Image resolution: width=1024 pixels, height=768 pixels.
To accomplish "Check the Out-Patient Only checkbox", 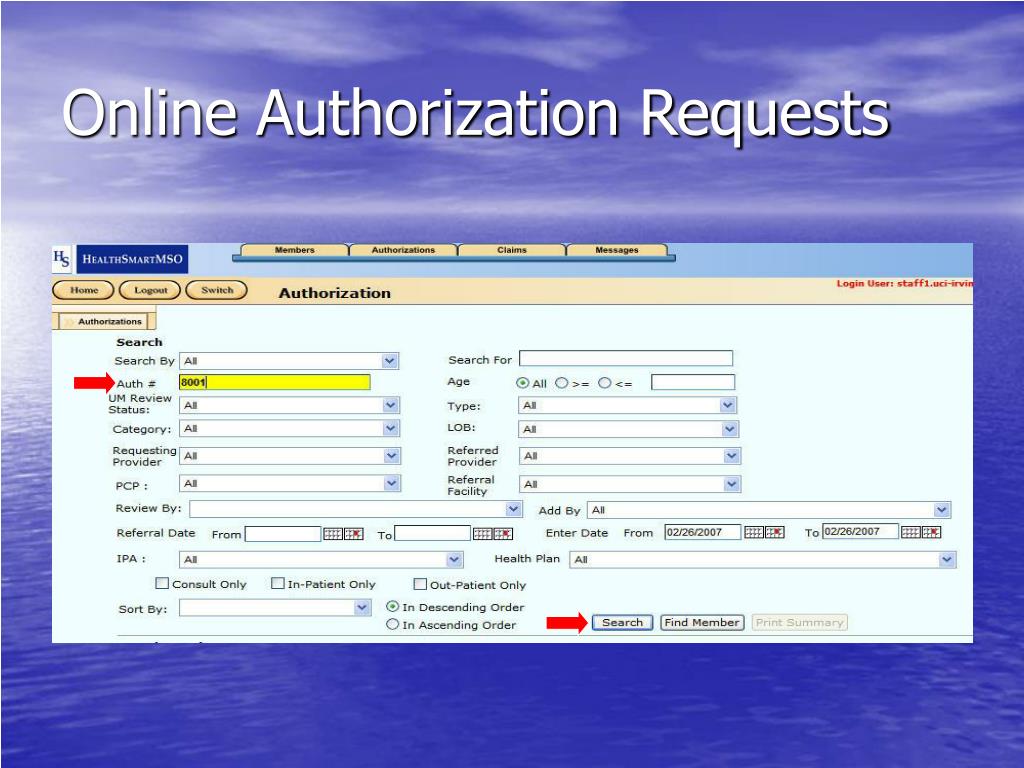I will pyautogui.click(x=421, y=584).
